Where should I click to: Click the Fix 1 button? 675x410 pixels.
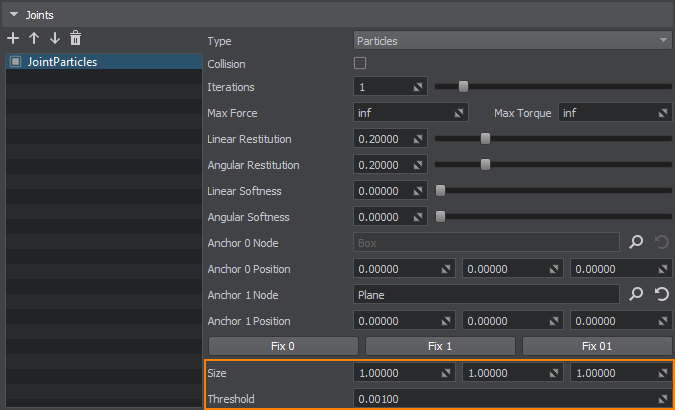pos(440,346)
